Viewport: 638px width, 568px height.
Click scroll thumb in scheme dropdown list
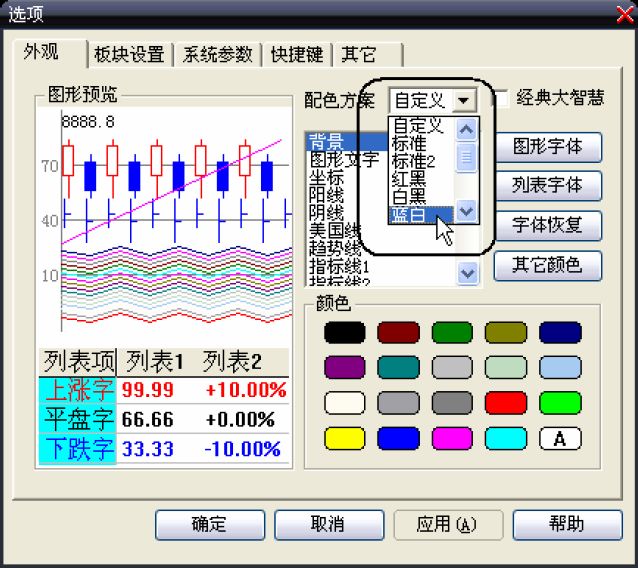click(466, 157)
